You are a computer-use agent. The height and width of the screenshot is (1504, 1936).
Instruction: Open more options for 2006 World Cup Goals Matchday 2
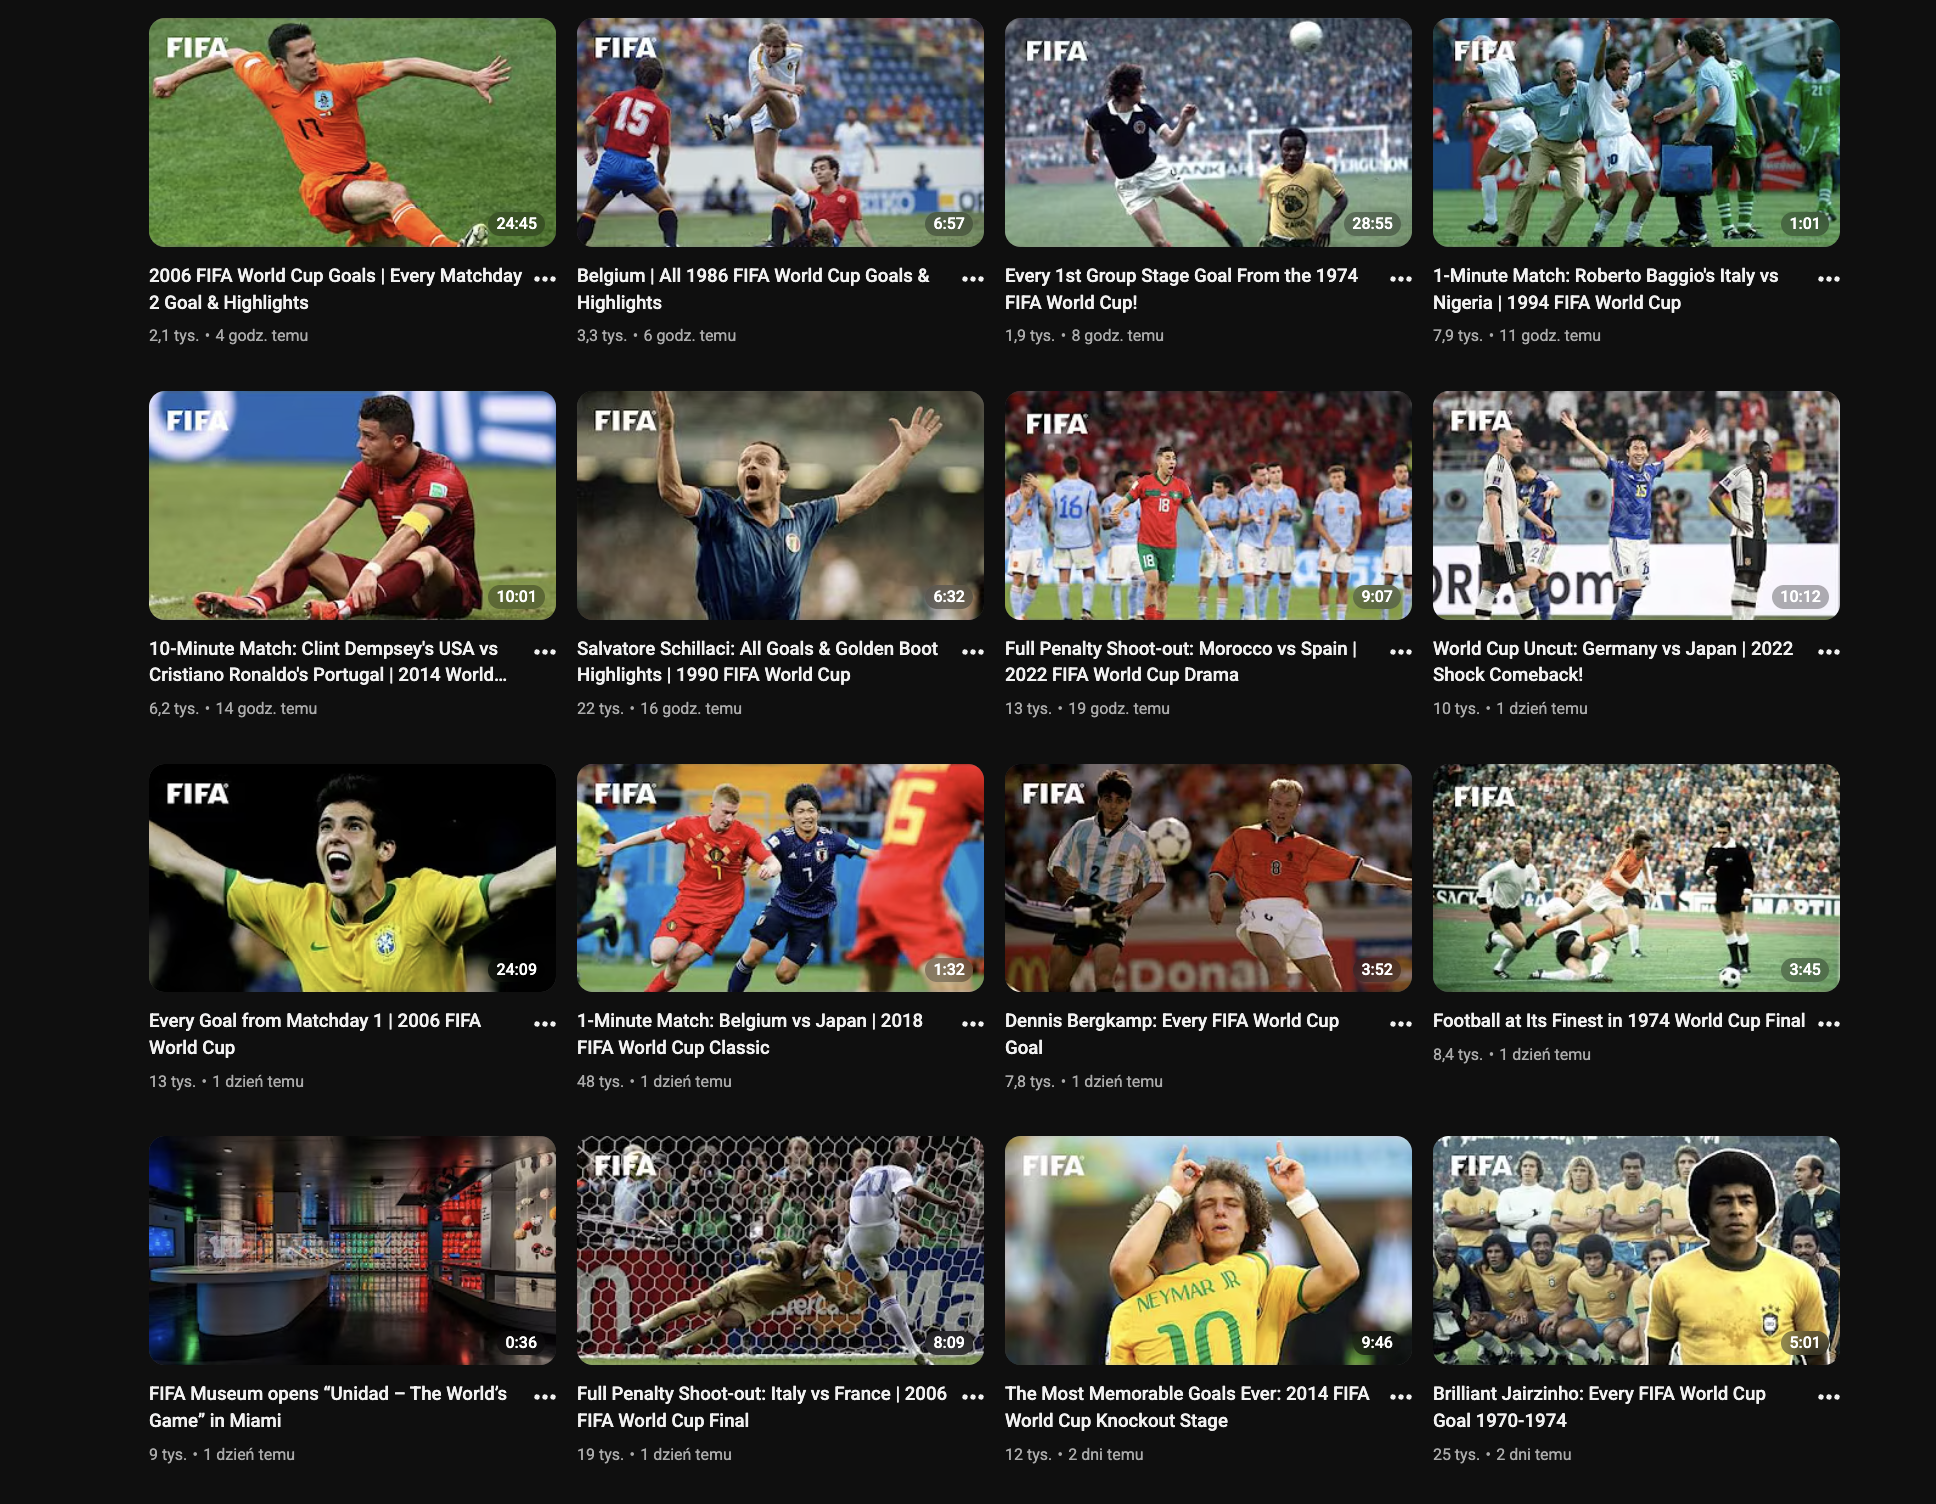[545, 279]
